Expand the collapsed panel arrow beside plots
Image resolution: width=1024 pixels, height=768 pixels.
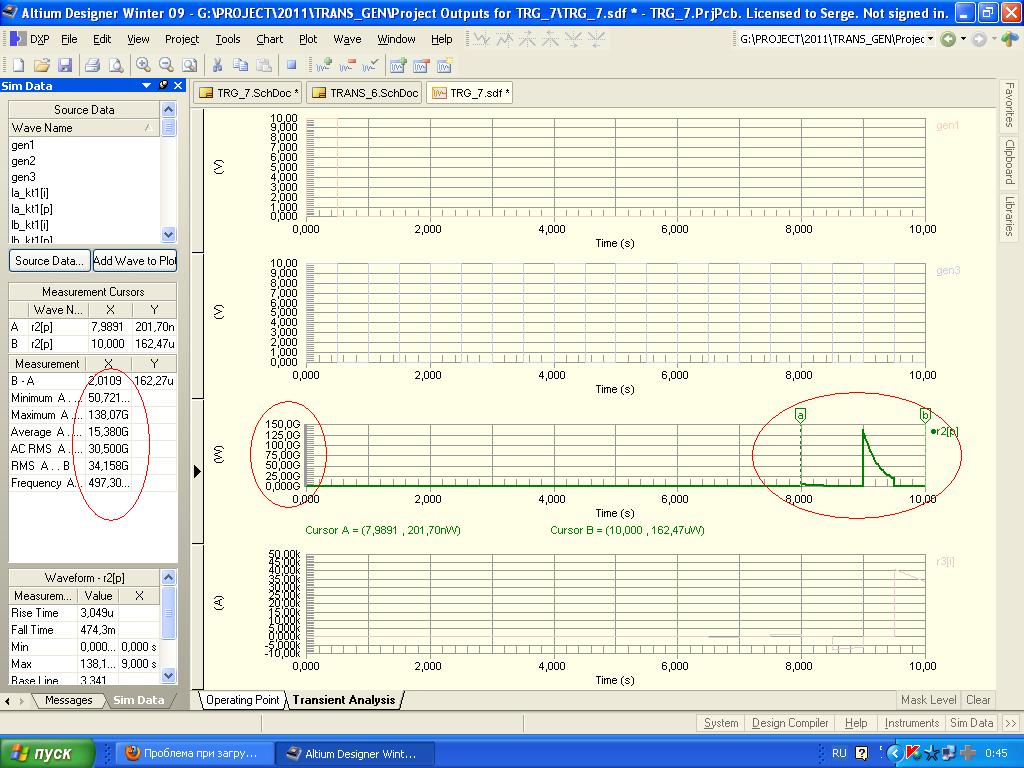197,471
